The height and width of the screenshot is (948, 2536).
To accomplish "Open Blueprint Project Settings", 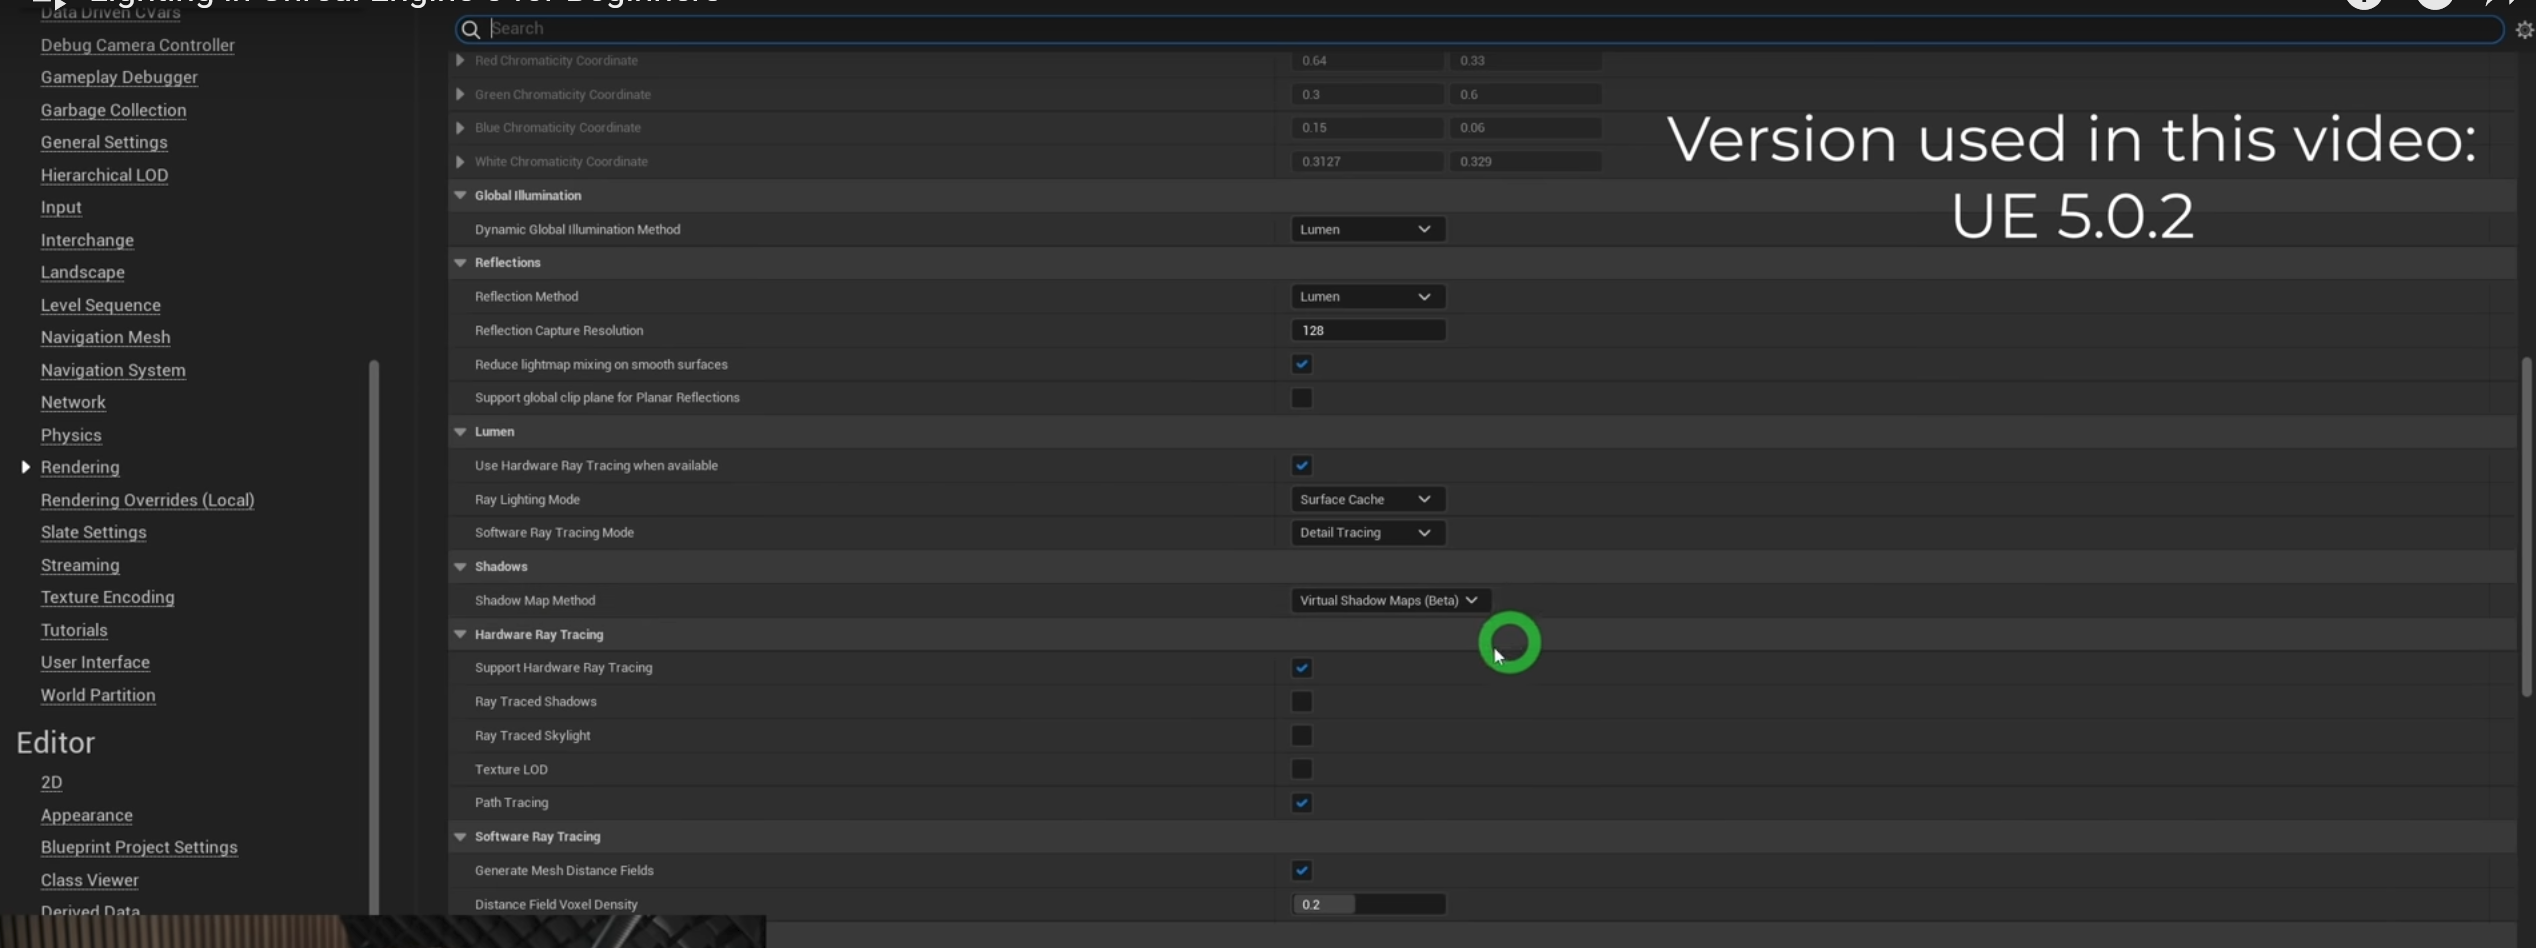I will (x=139, y=847).
